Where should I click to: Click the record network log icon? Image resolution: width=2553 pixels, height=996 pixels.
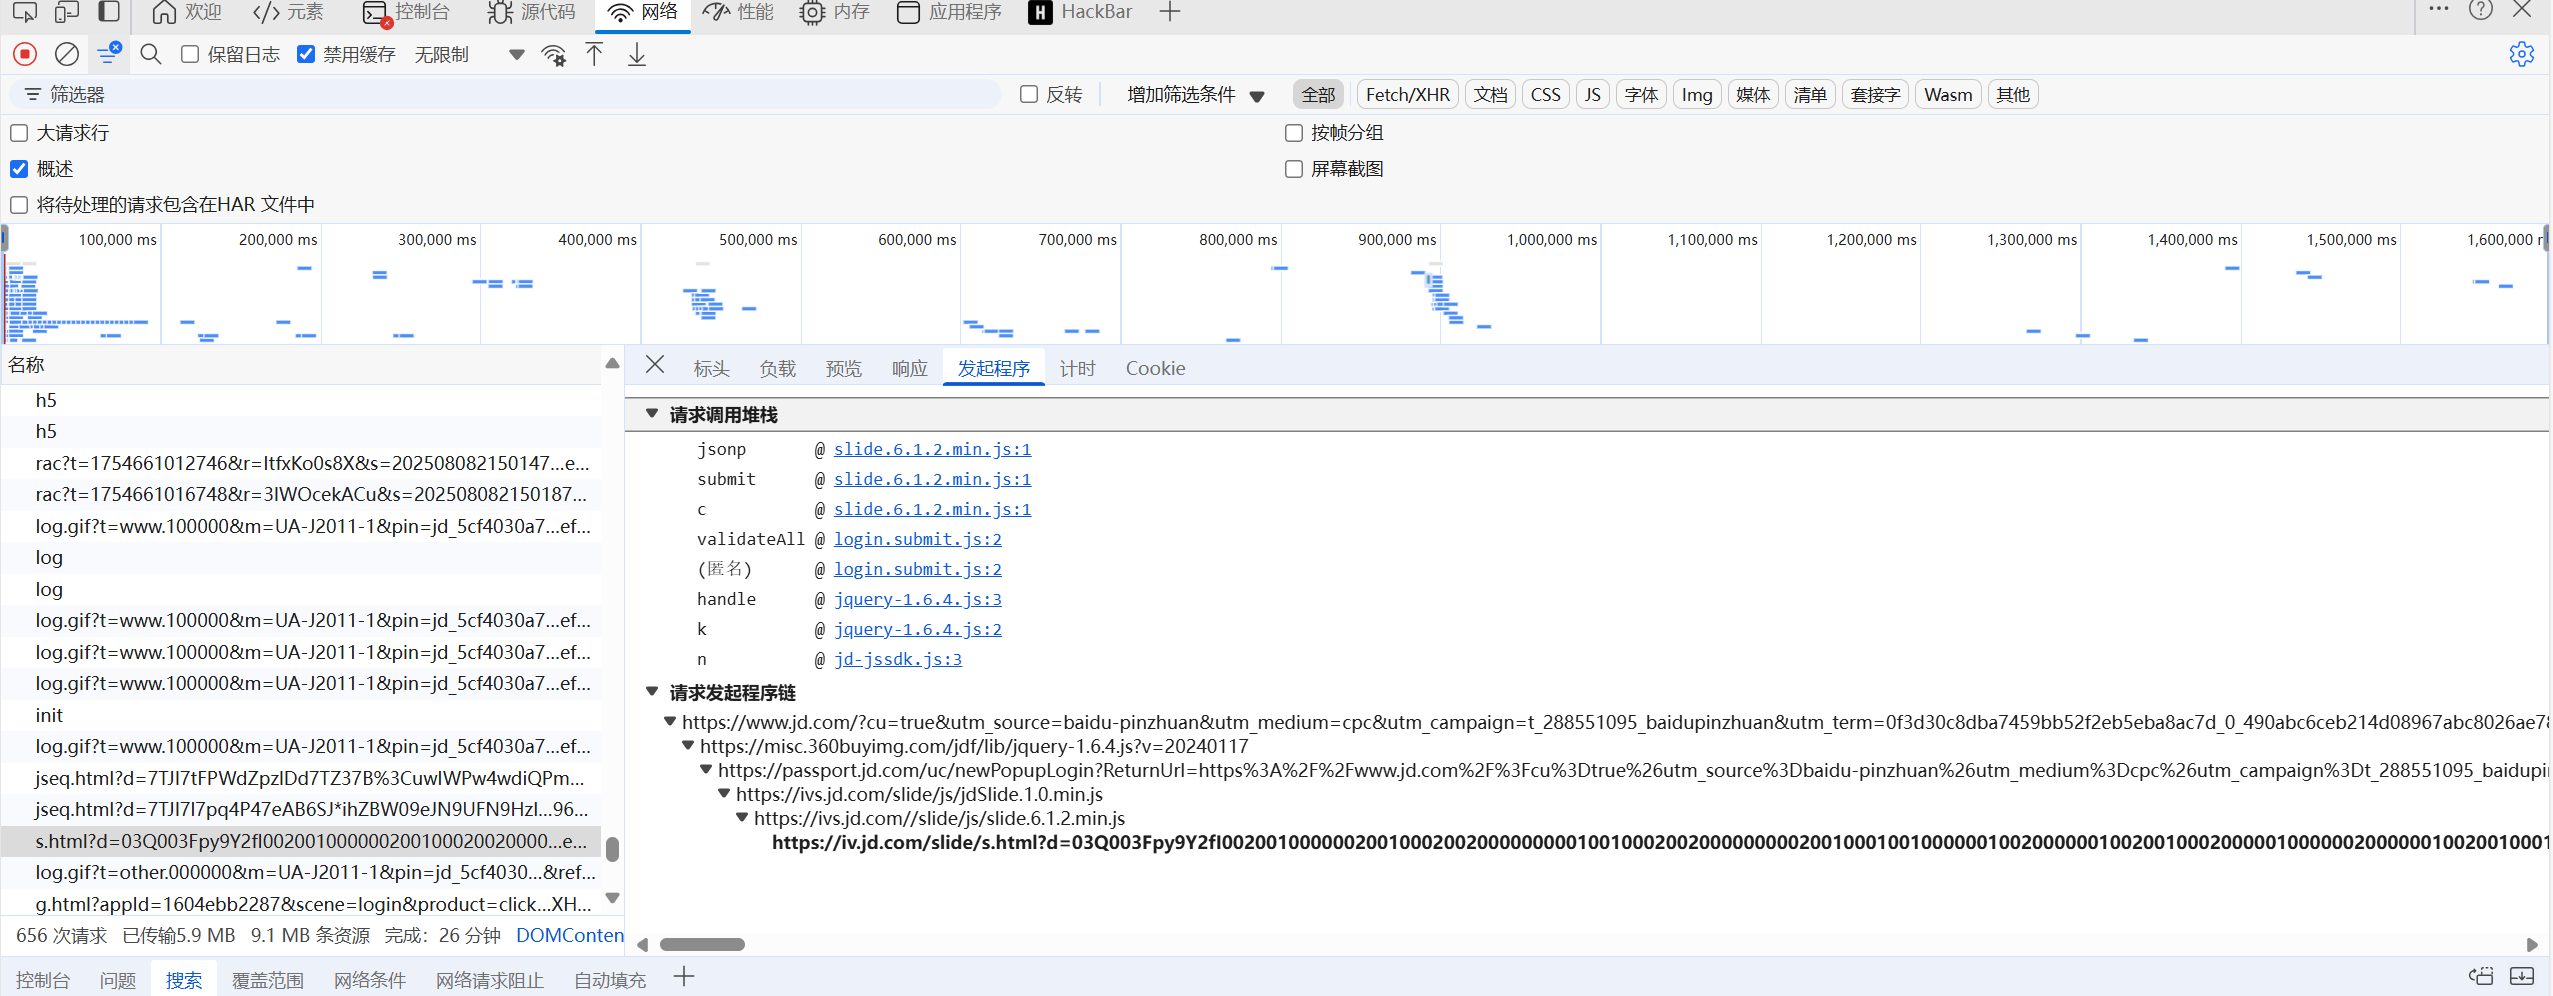[25, 54]
